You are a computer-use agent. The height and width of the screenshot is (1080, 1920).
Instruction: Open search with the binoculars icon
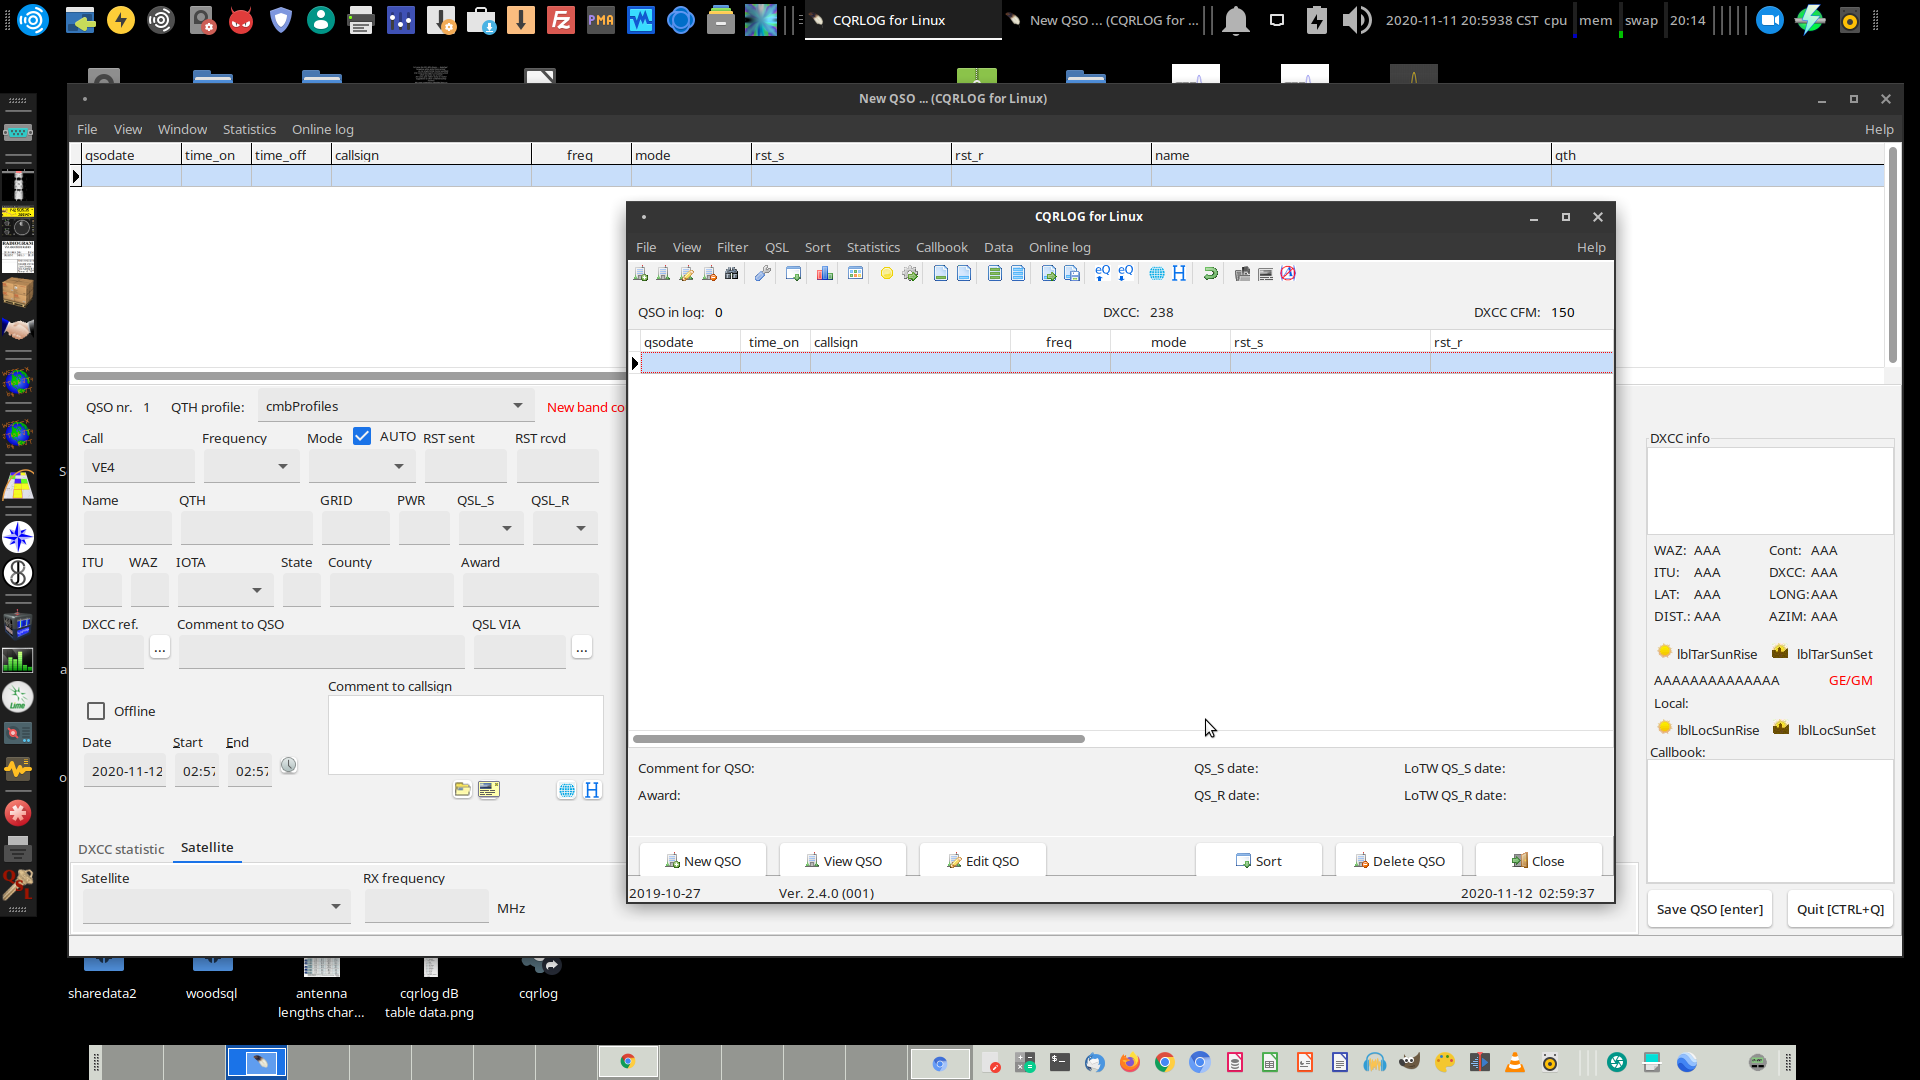732,273
